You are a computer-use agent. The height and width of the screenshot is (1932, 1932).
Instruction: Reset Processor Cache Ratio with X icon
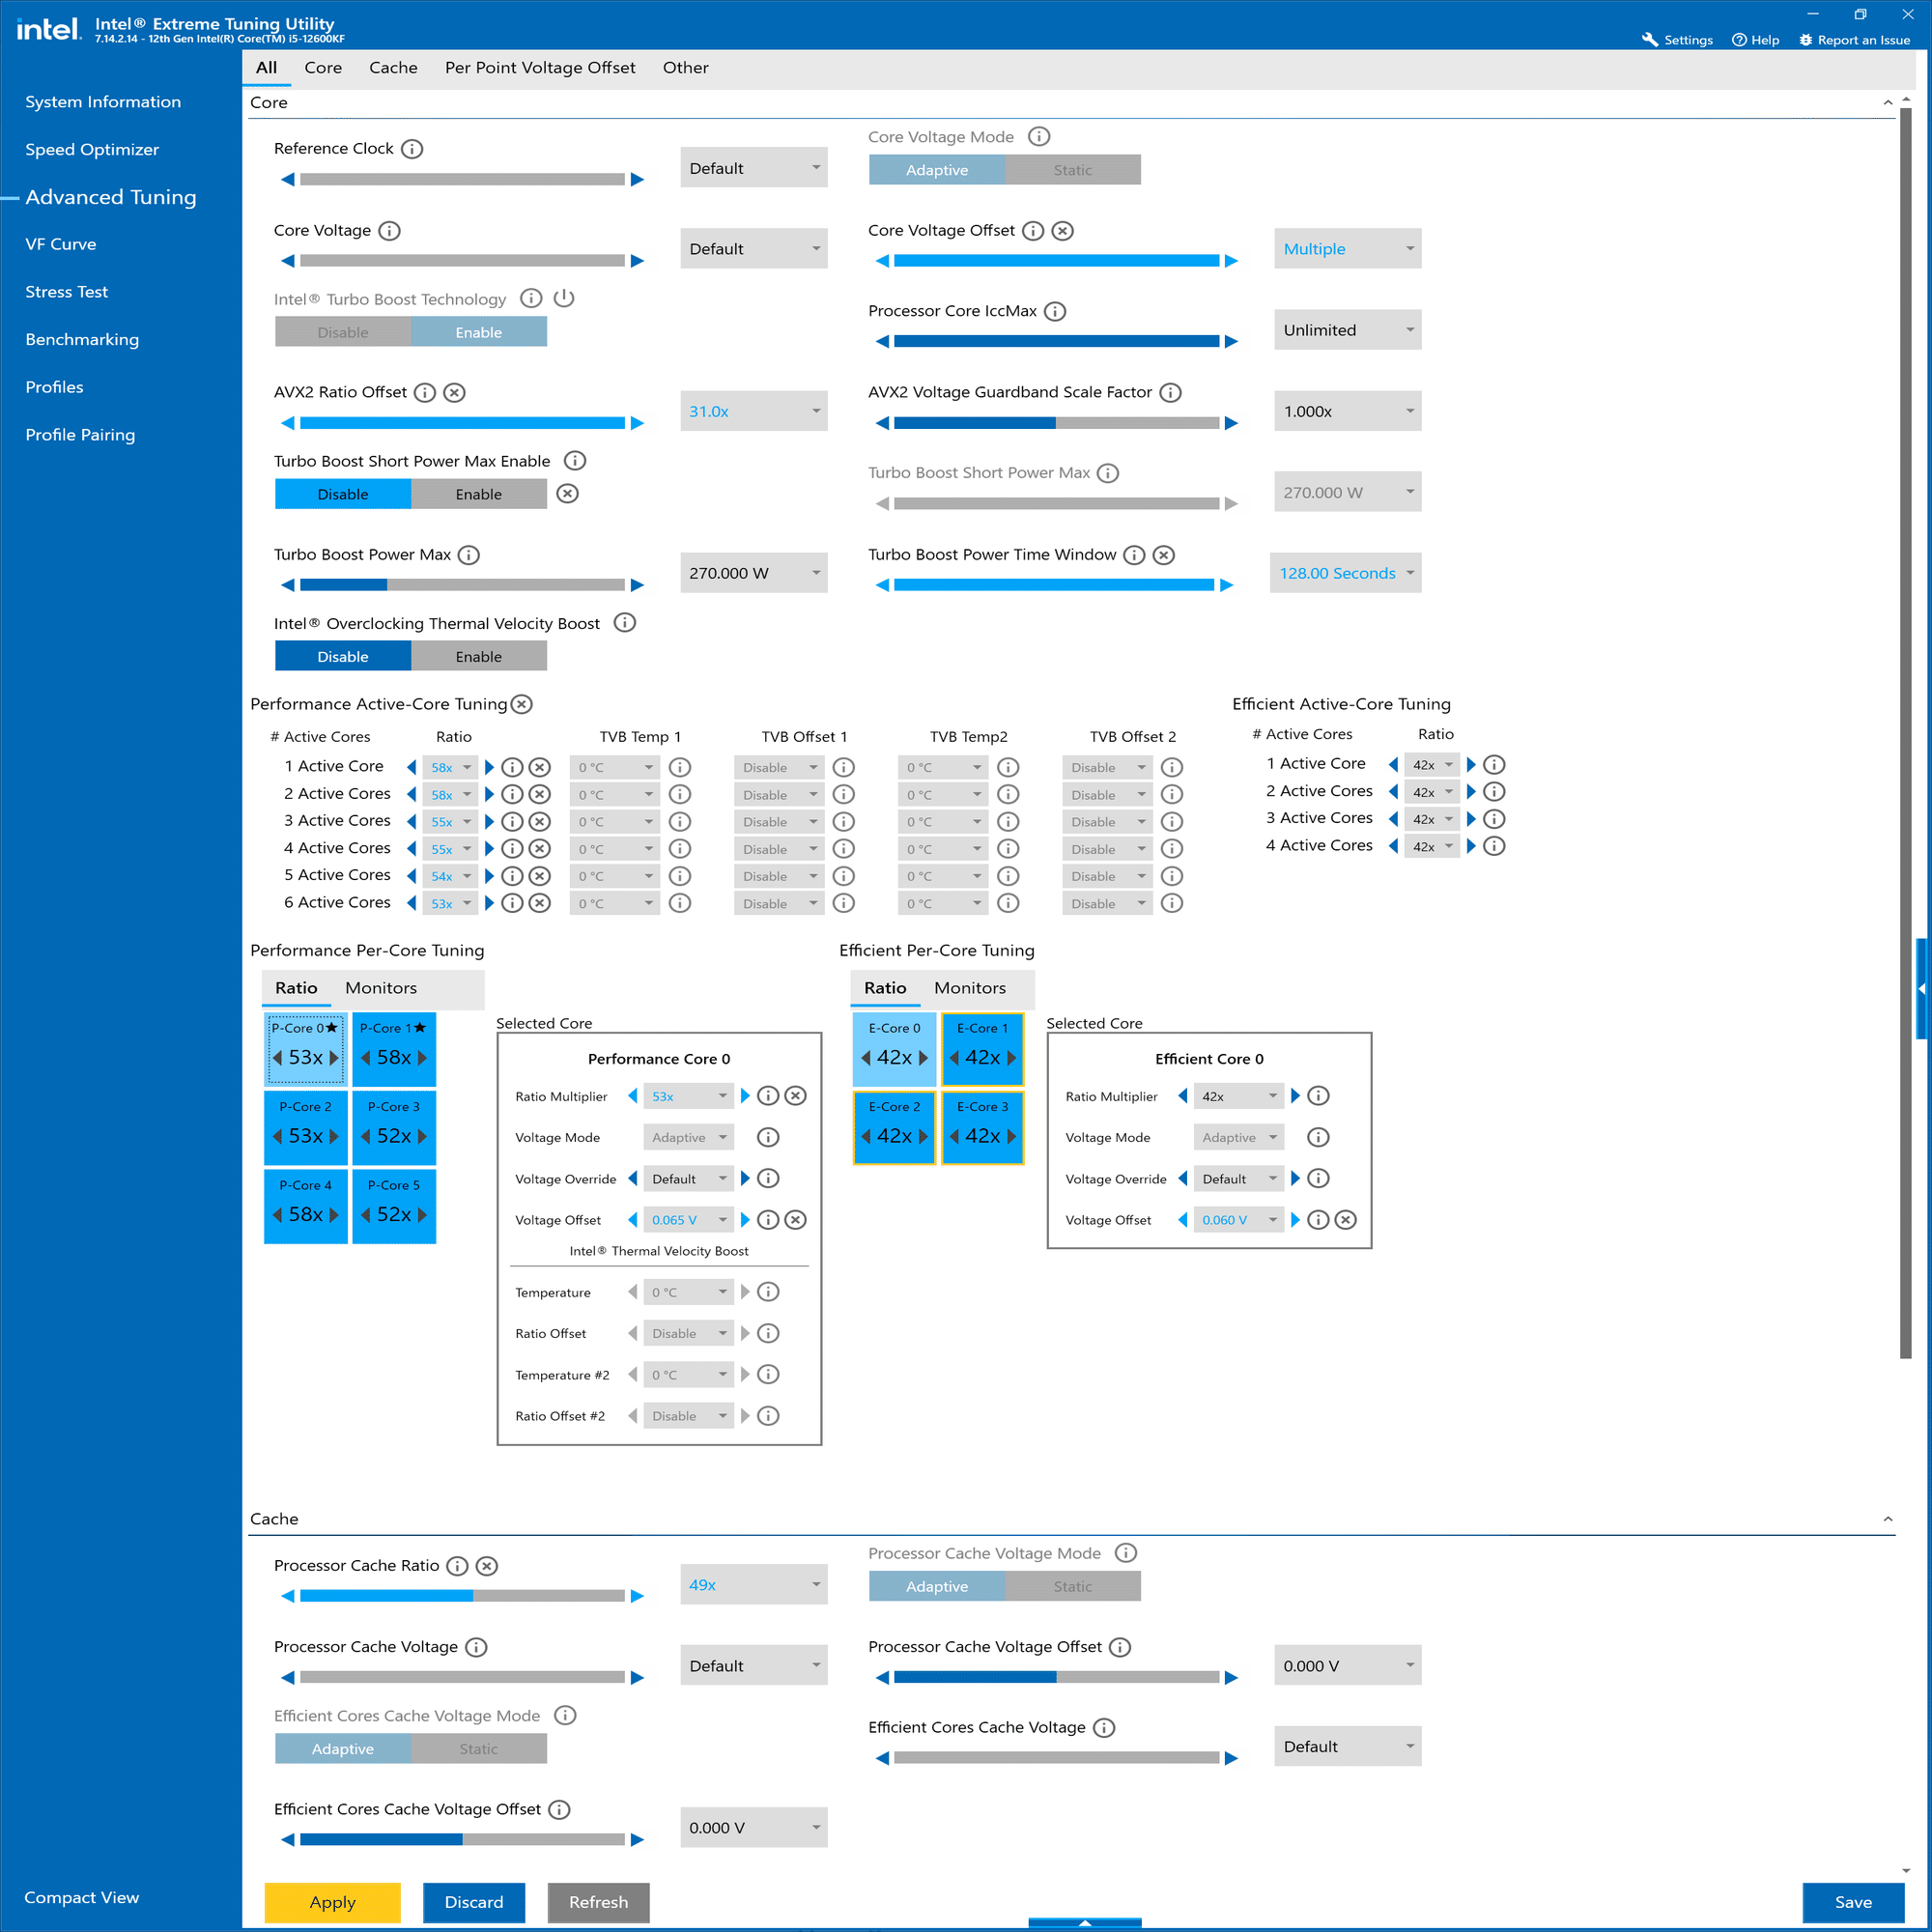click(x=487, y=1566)
